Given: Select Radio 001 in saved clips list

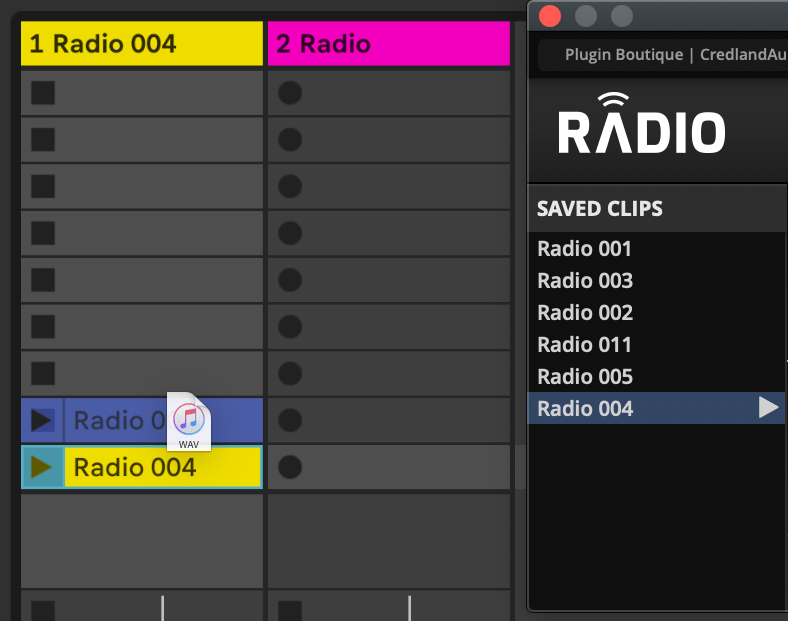Looking at the screenshot, I should 585,249.
